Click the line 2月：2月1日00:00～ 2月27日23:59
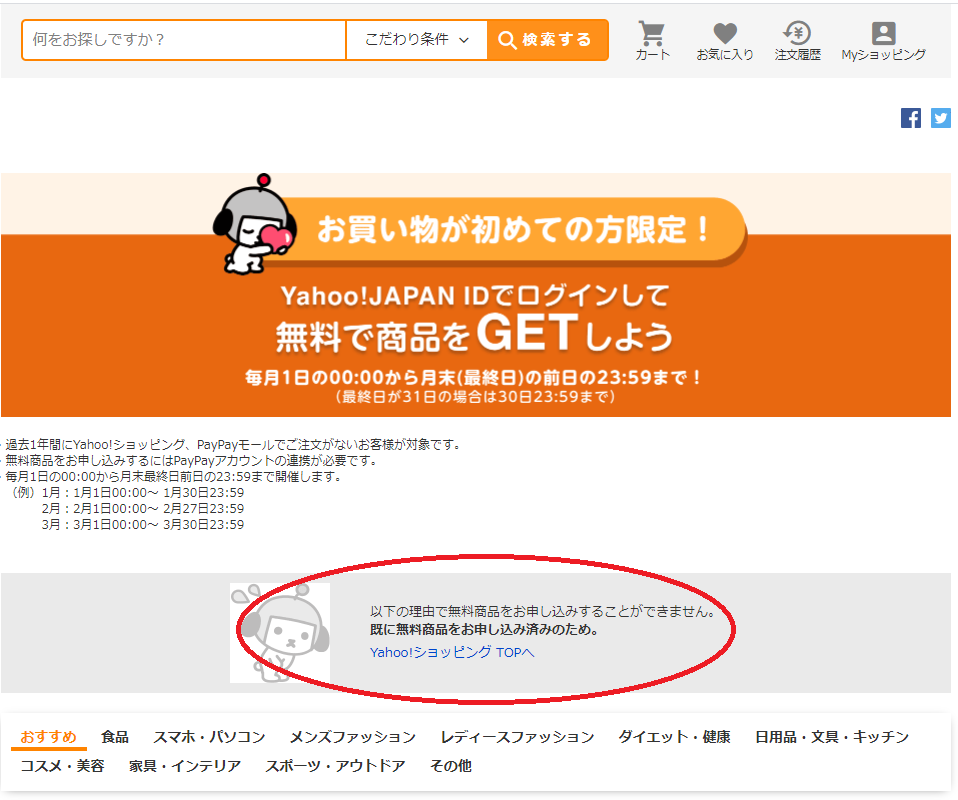 click(143, 508)
